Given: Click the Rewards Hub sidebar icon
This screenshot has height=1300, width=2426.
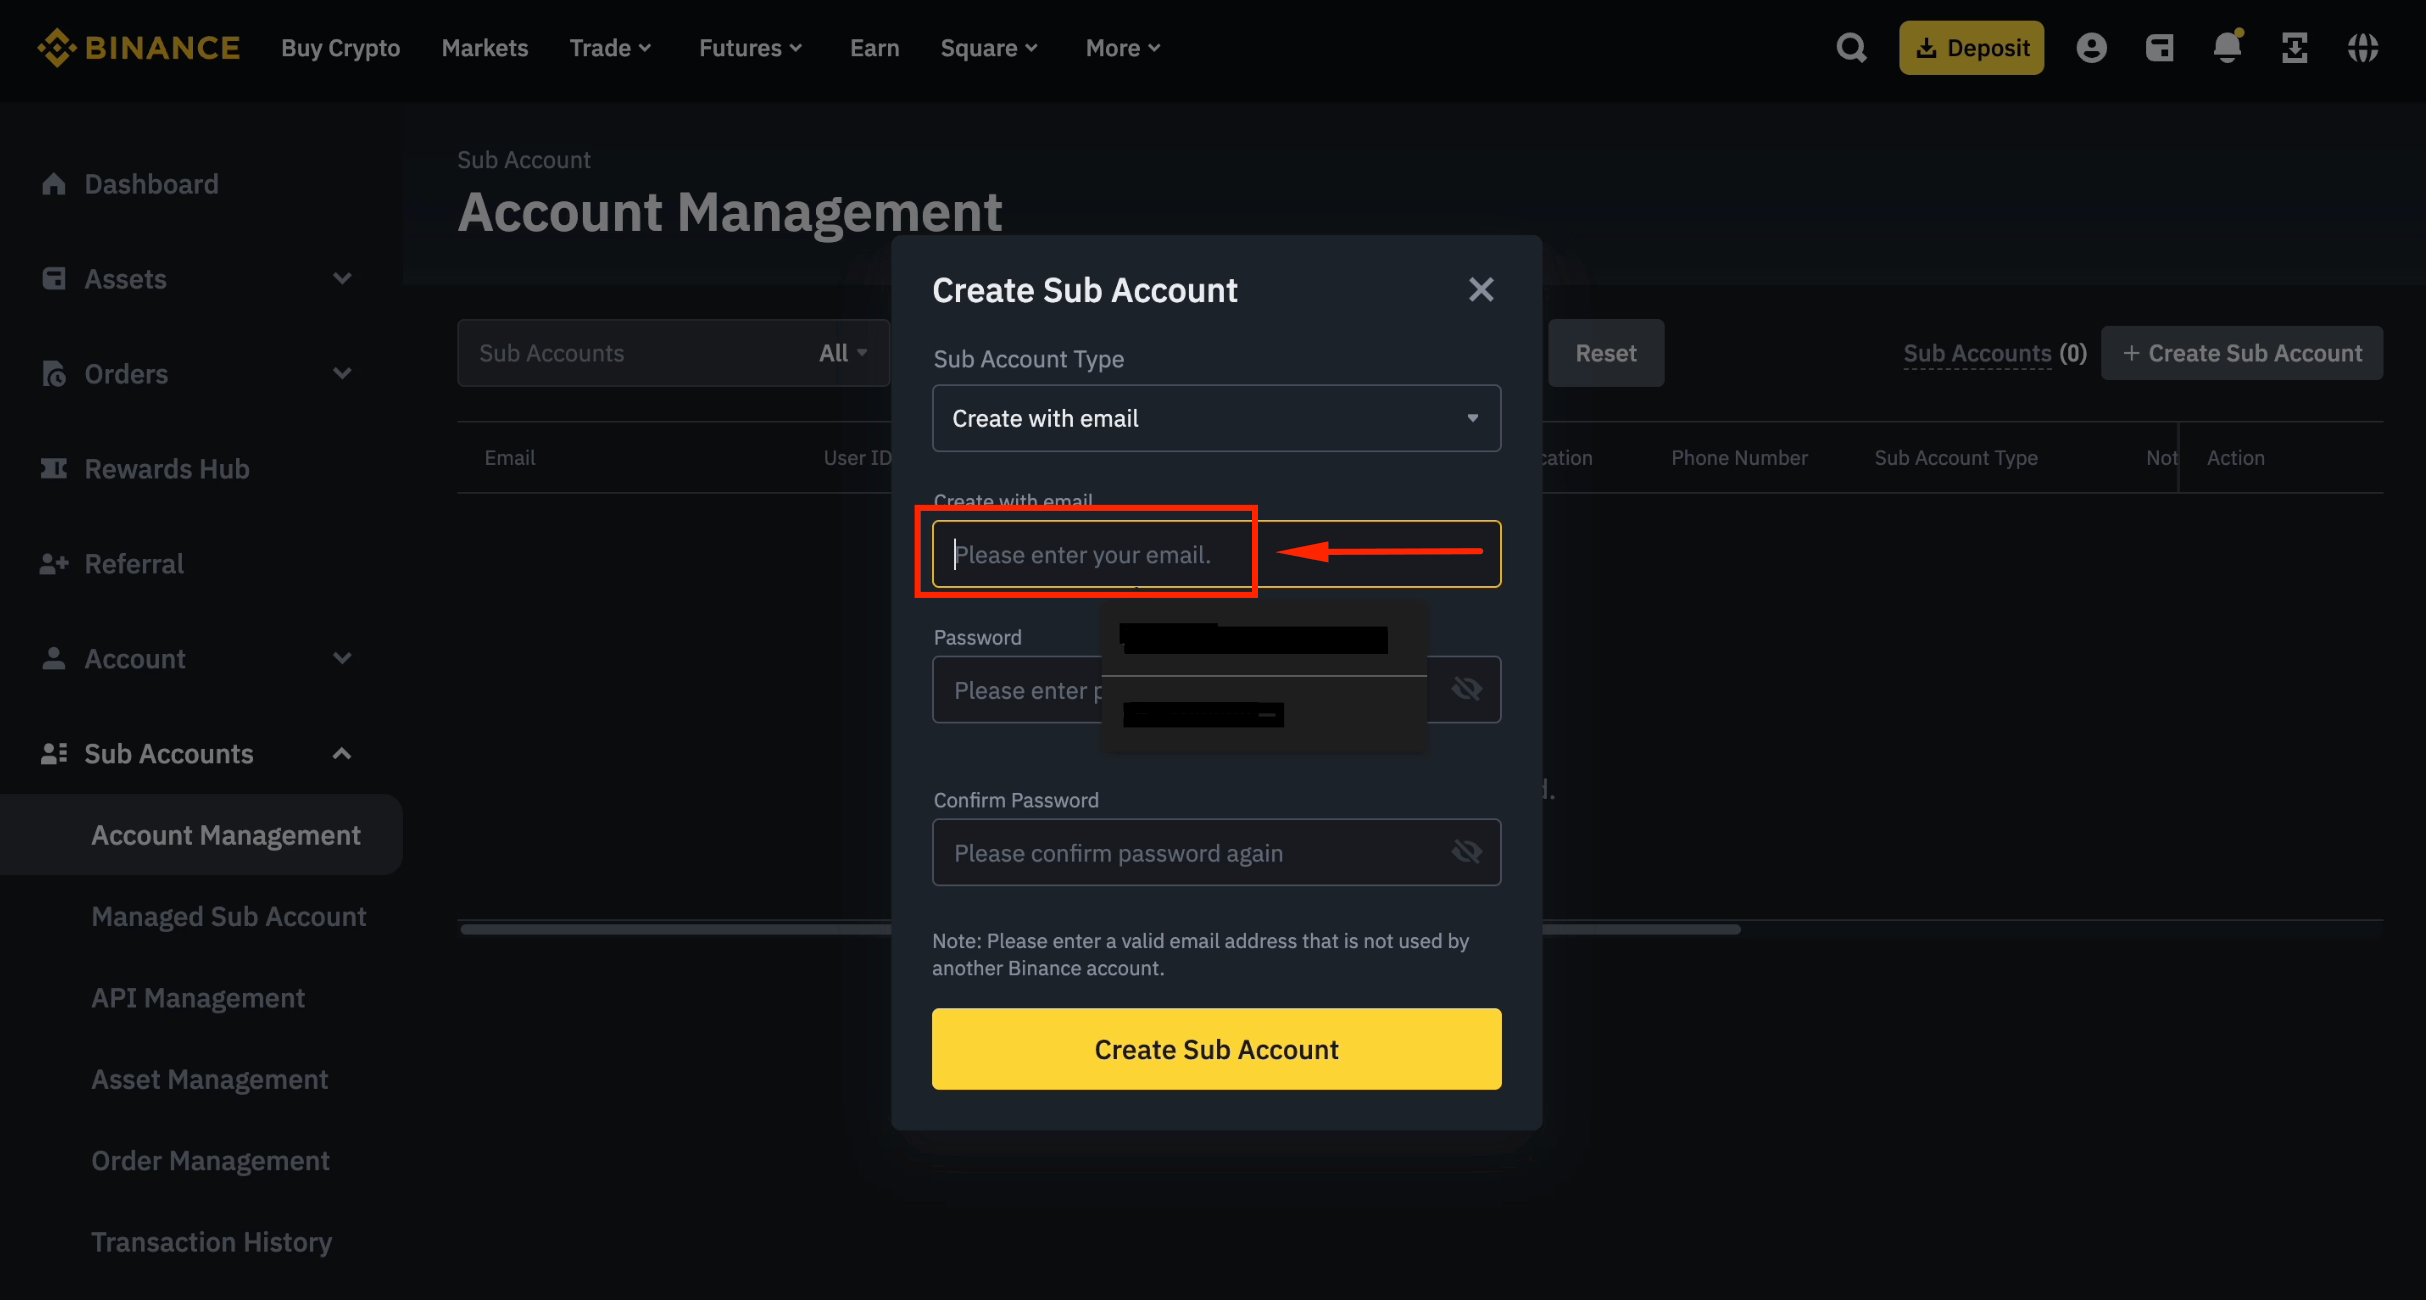Looking at the screenshot, I should pyautogui.click(x=55, y=468).
